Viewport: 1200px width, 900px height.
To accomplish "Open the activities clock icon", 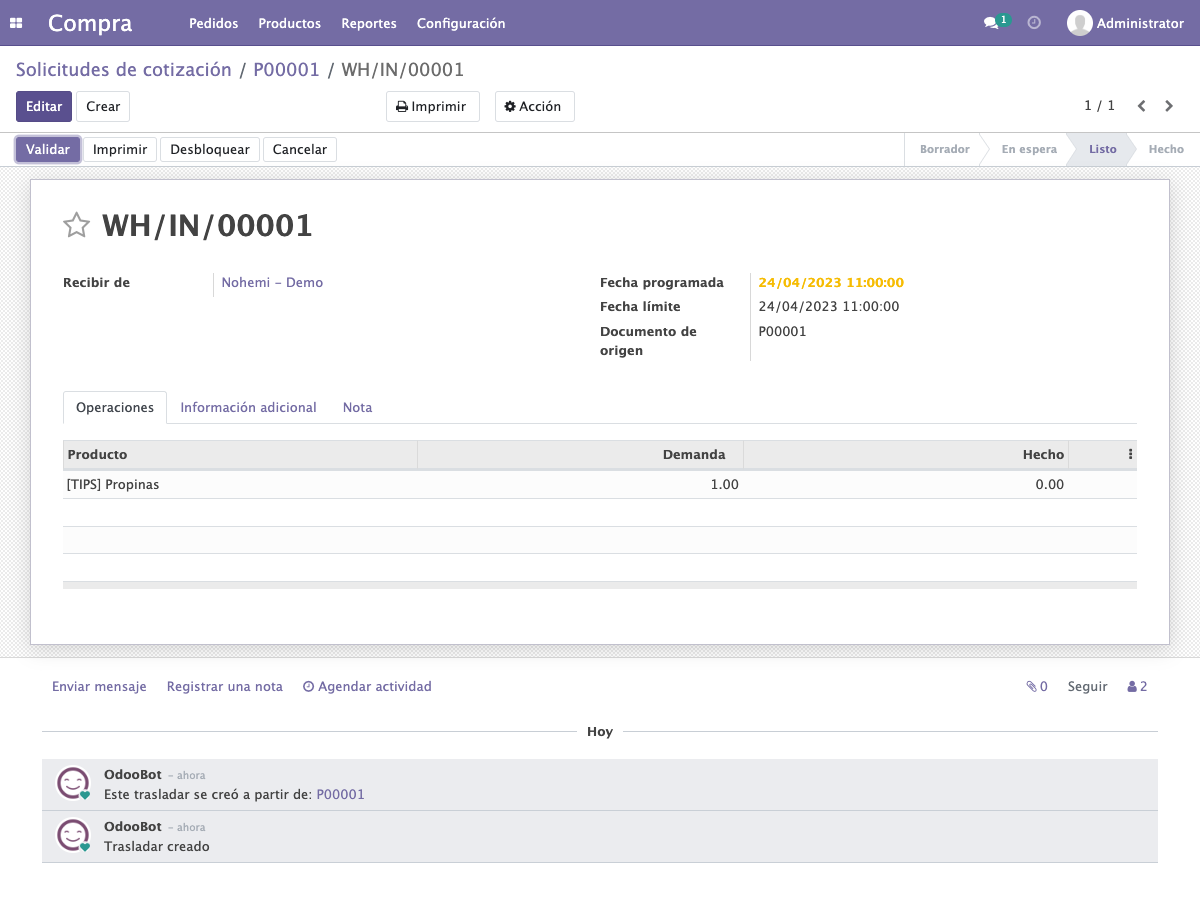I will coord(1034,23).
